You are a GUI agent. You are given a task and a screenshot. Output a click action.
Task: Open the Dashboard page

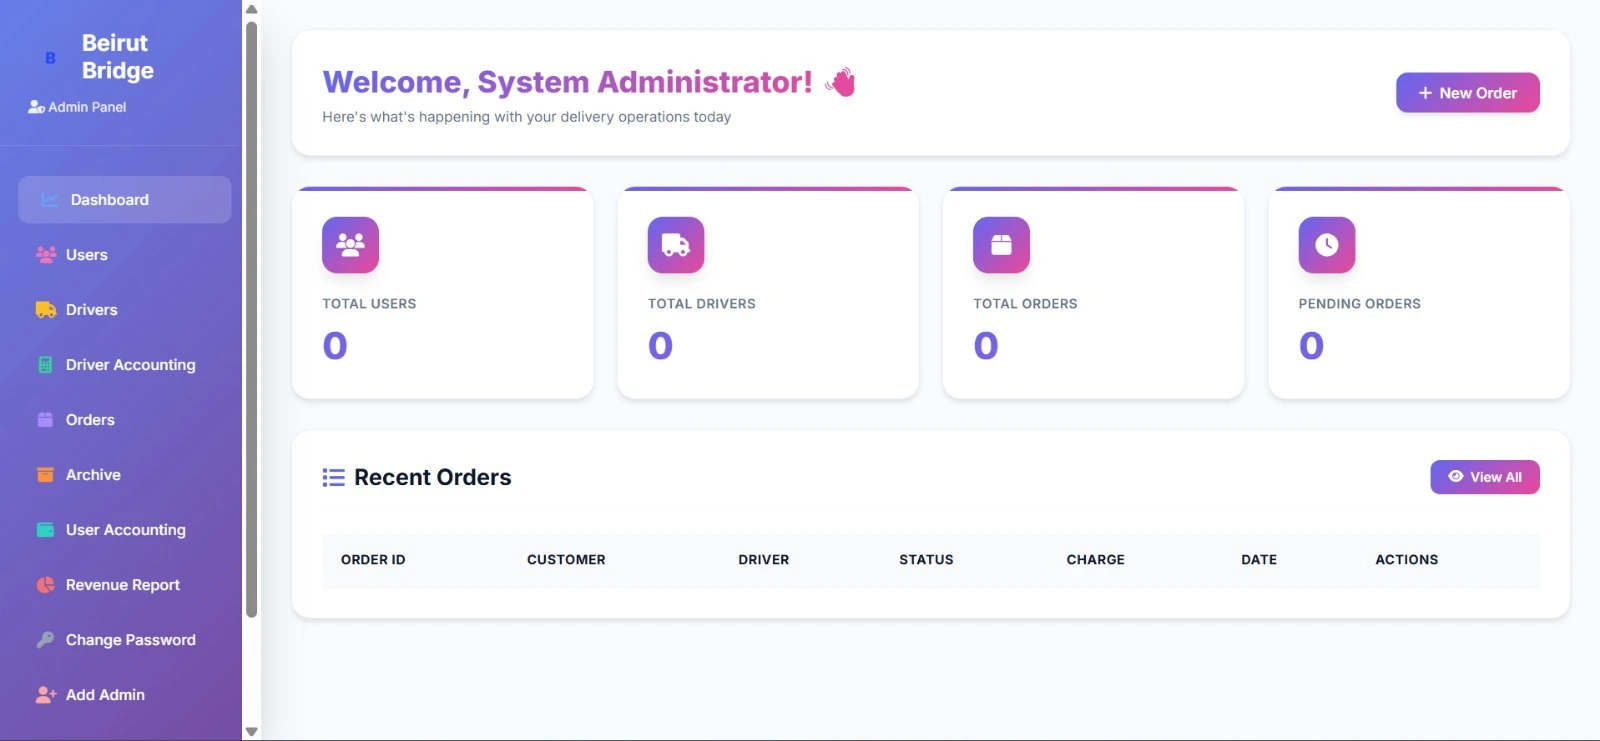coord(125,200)
